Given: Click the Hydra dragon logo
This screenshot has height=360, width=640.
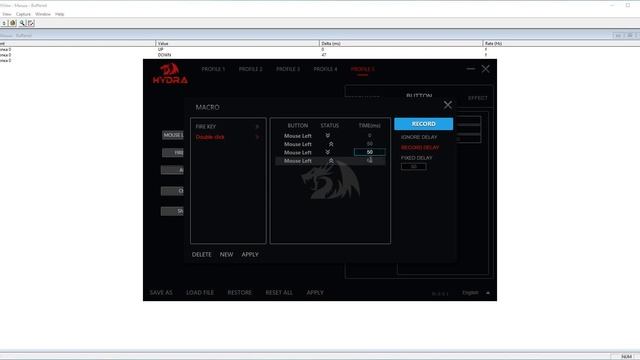Looking at the screenshot, I should 170,73.
